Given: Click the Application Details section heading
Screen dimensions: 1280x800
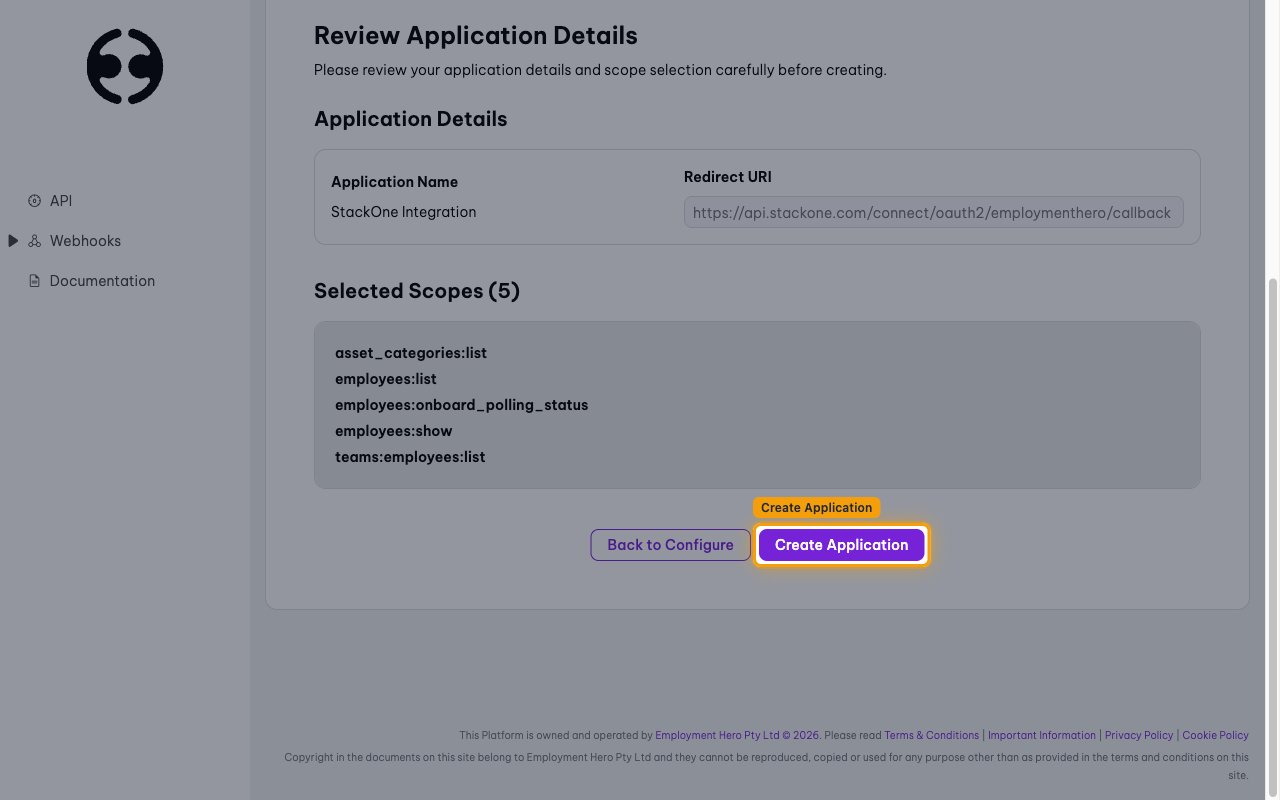Looking at the screenshot, I should click(411, 119).
